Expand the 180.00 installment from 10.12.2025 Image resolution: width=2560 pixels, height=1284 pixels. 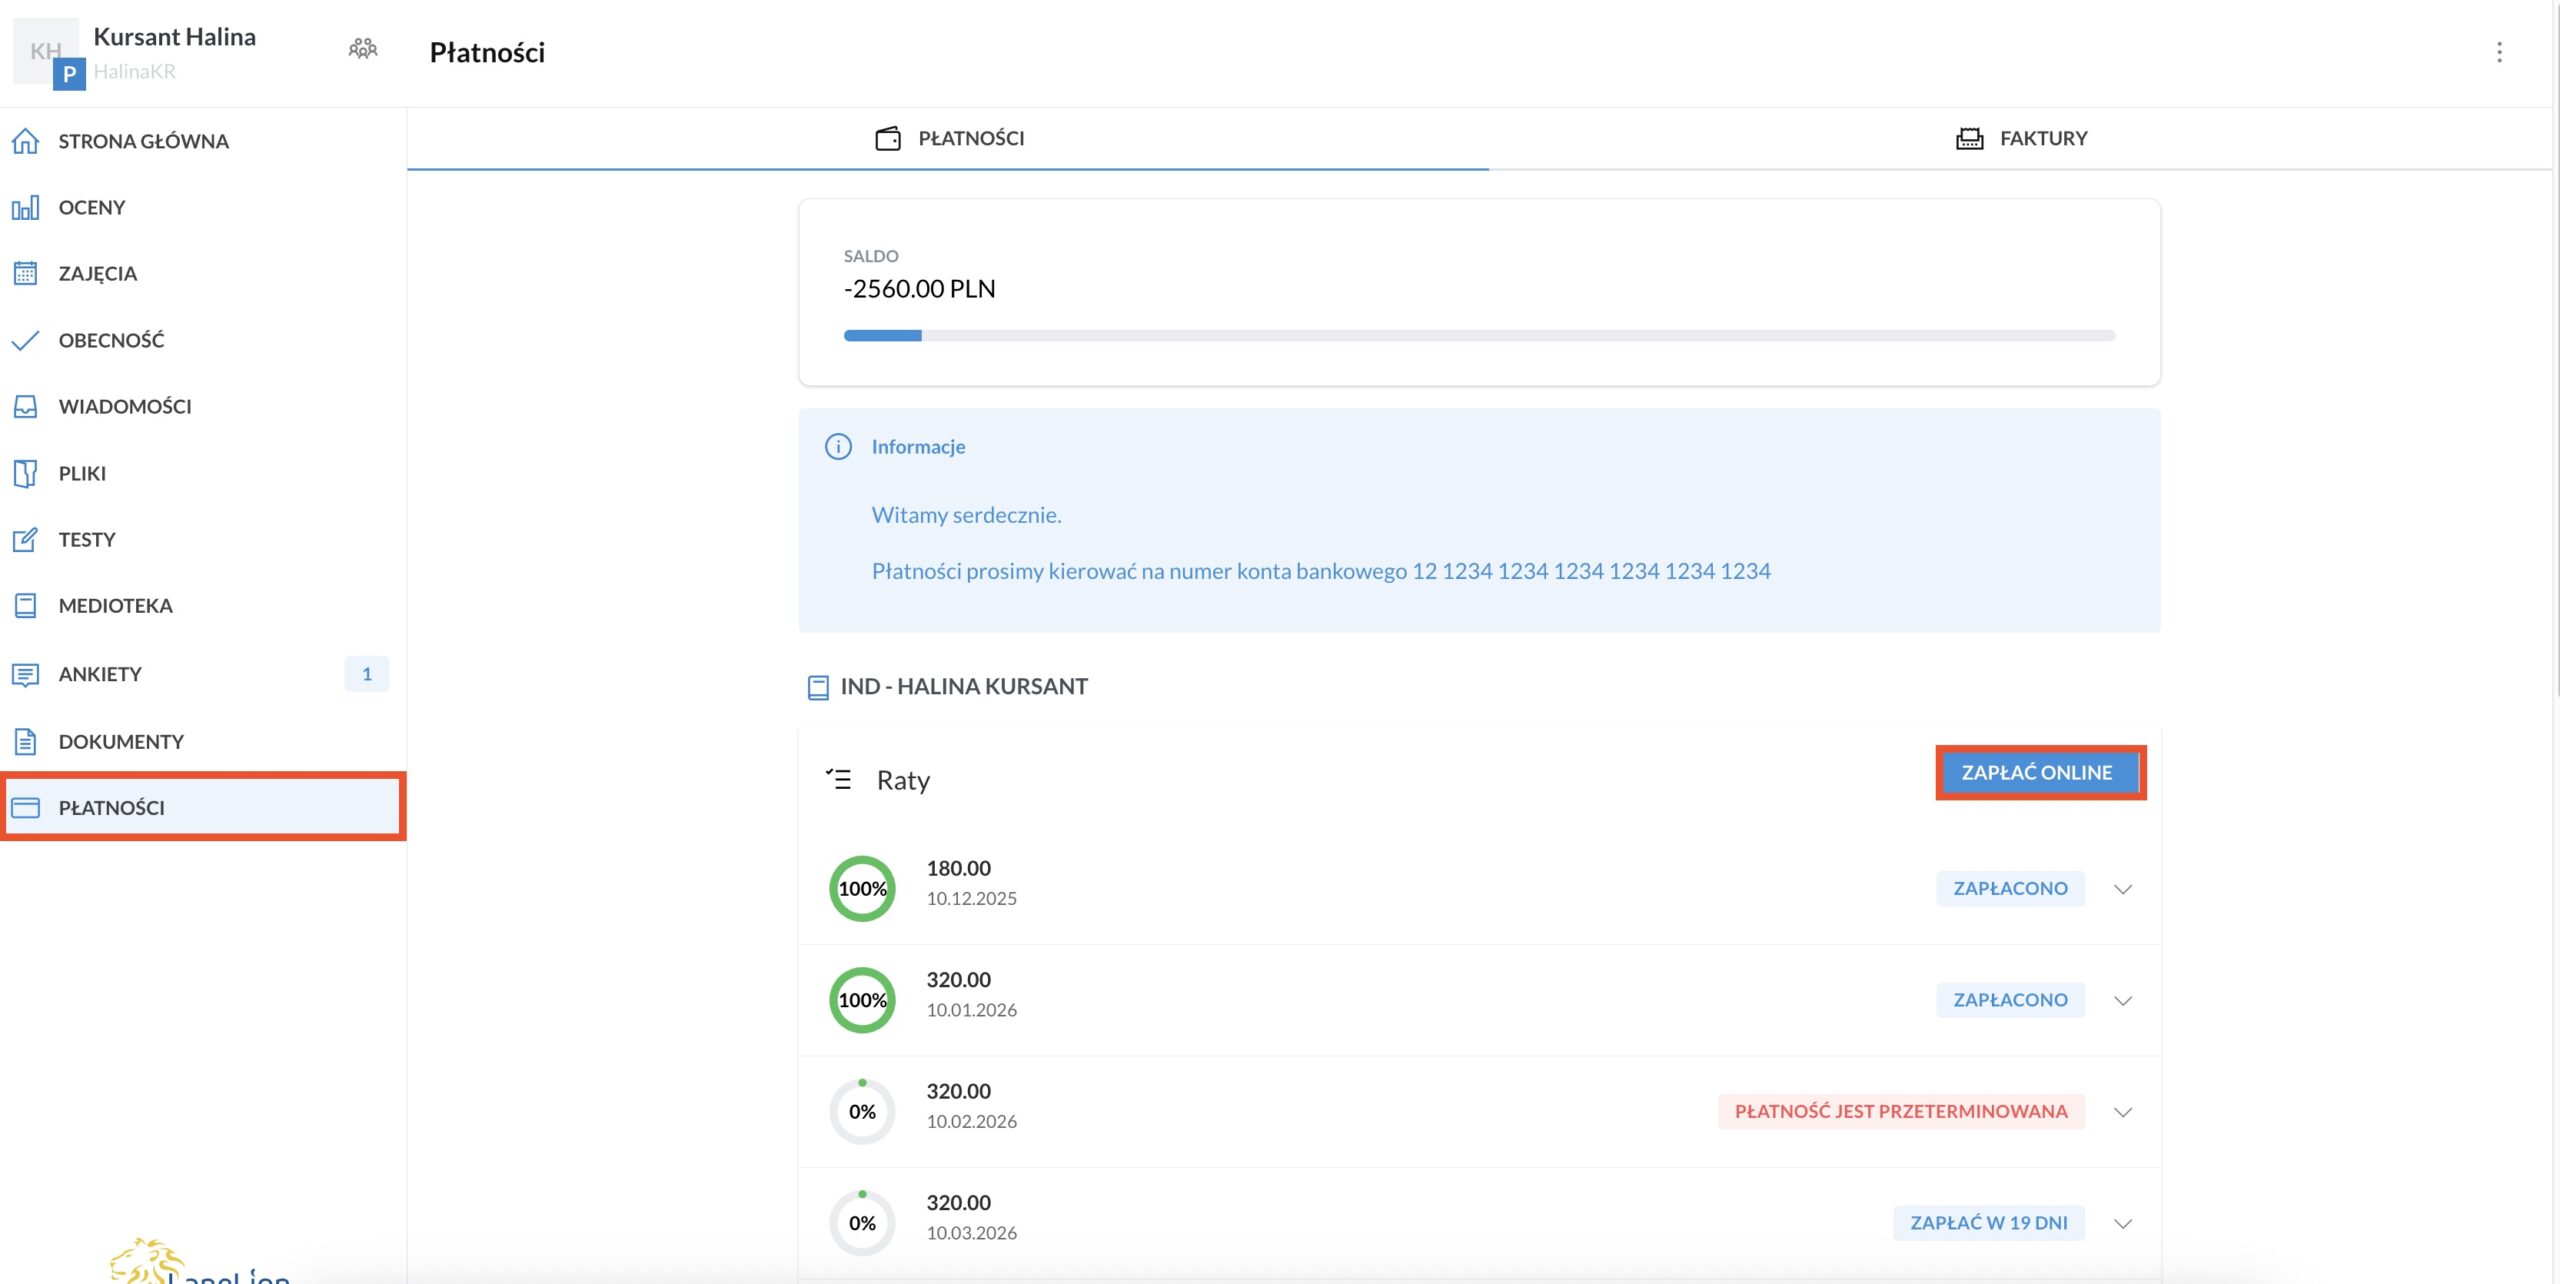[x=2122, y=889]
